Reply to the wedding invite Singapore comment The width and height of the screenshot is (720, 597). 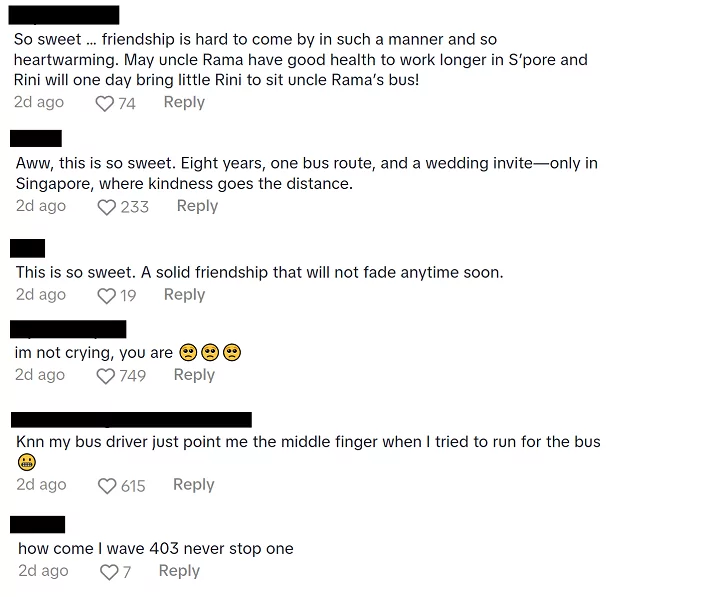point(197,206)
